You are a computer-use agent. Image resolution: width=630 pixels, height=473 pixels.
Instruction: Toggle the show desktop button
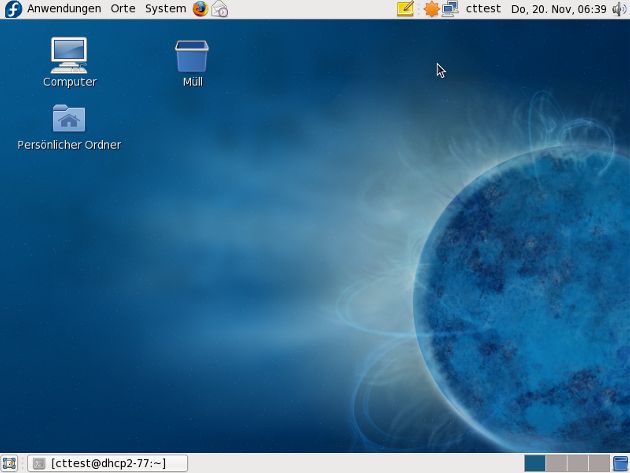pyautogui.click(x=9, y=463)
